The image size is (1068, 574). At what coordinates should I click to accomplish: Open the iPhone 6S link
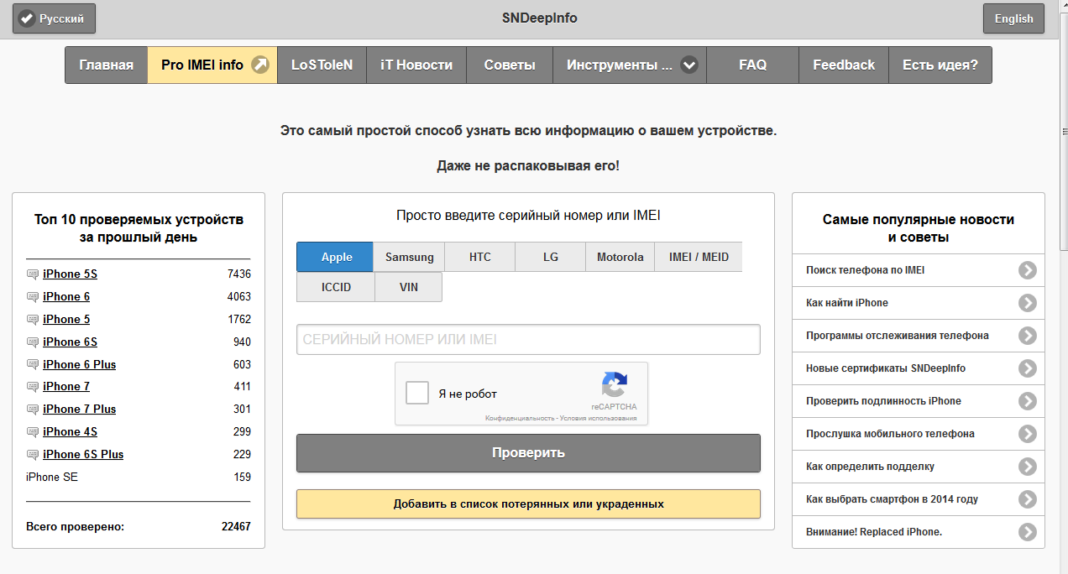tap(70, 342)
